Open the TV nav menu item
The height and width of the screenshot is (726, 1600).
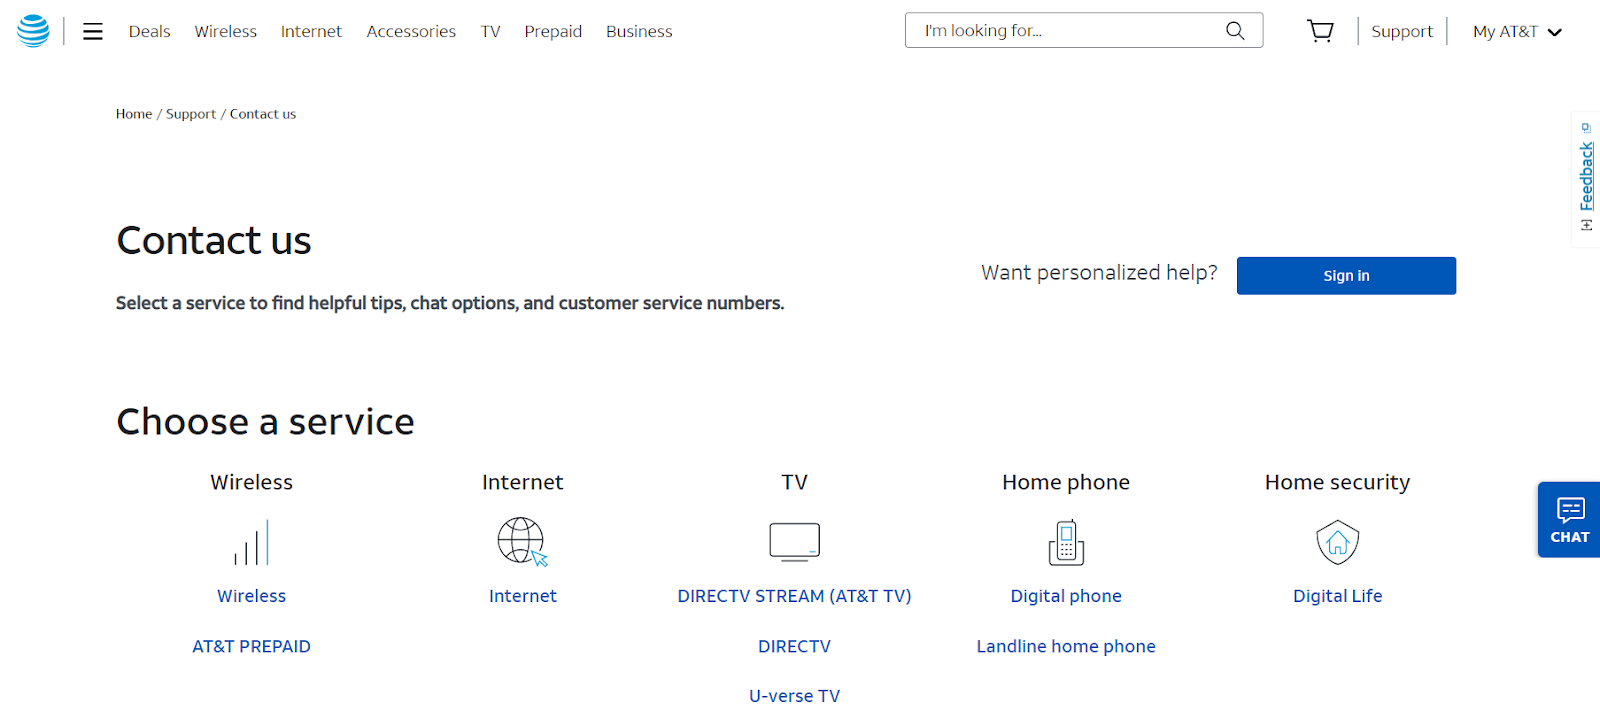[490, 32]
